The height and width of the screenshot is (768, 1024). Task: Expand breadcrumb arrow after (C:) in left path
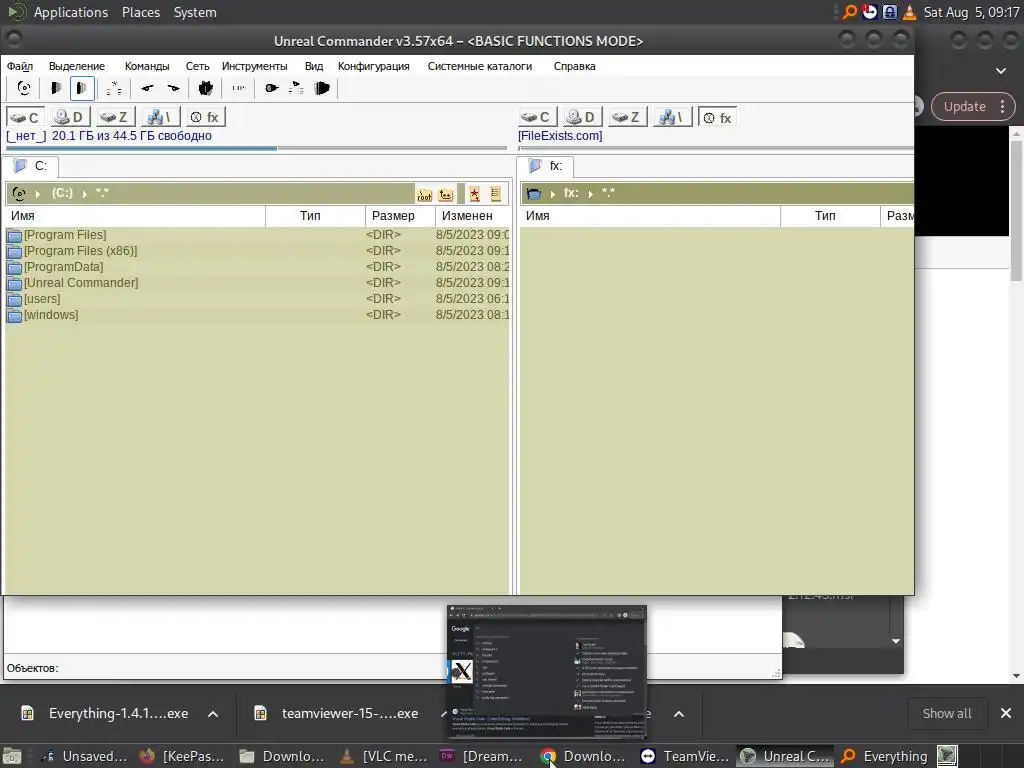pyautogui.click(x=84, y=194)
